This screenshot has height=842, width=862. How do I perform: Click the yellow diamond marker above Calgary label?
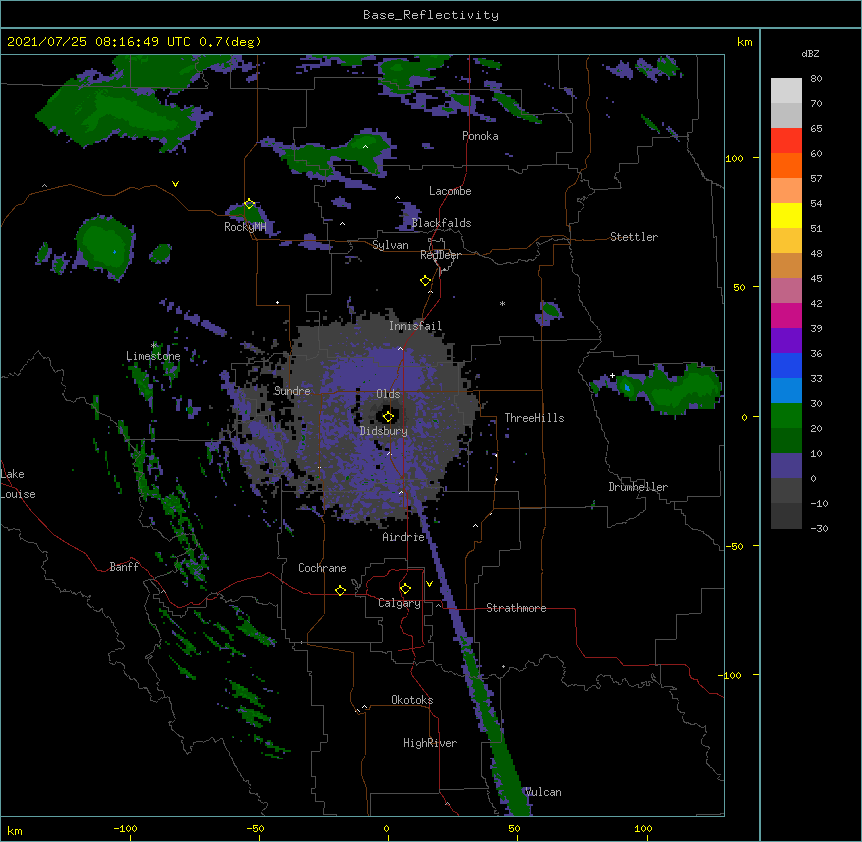coord(405,589)
